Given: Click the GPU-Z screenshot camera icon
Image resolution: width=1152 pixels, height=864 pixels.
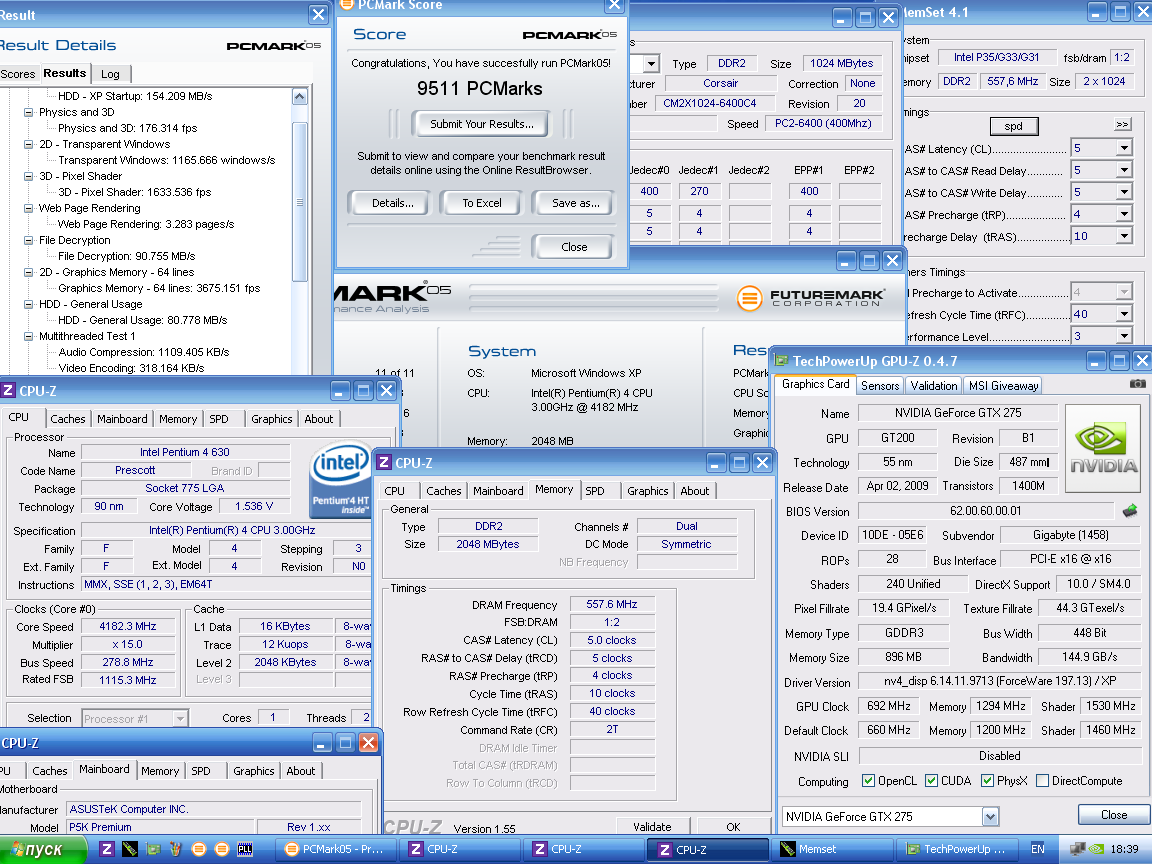Looking at the screenshot, I should pyautogui.click(x=1137, y=384).
